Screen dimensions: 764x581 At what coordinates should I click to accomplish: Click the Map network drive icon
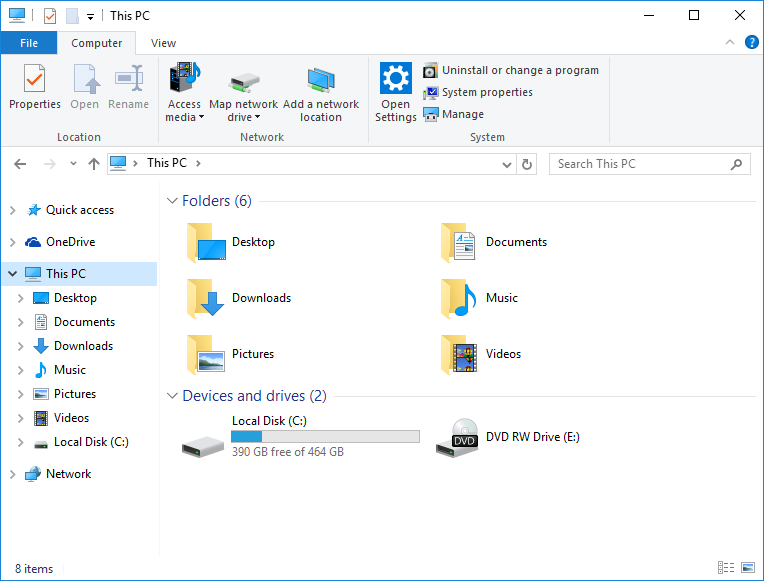243,81
